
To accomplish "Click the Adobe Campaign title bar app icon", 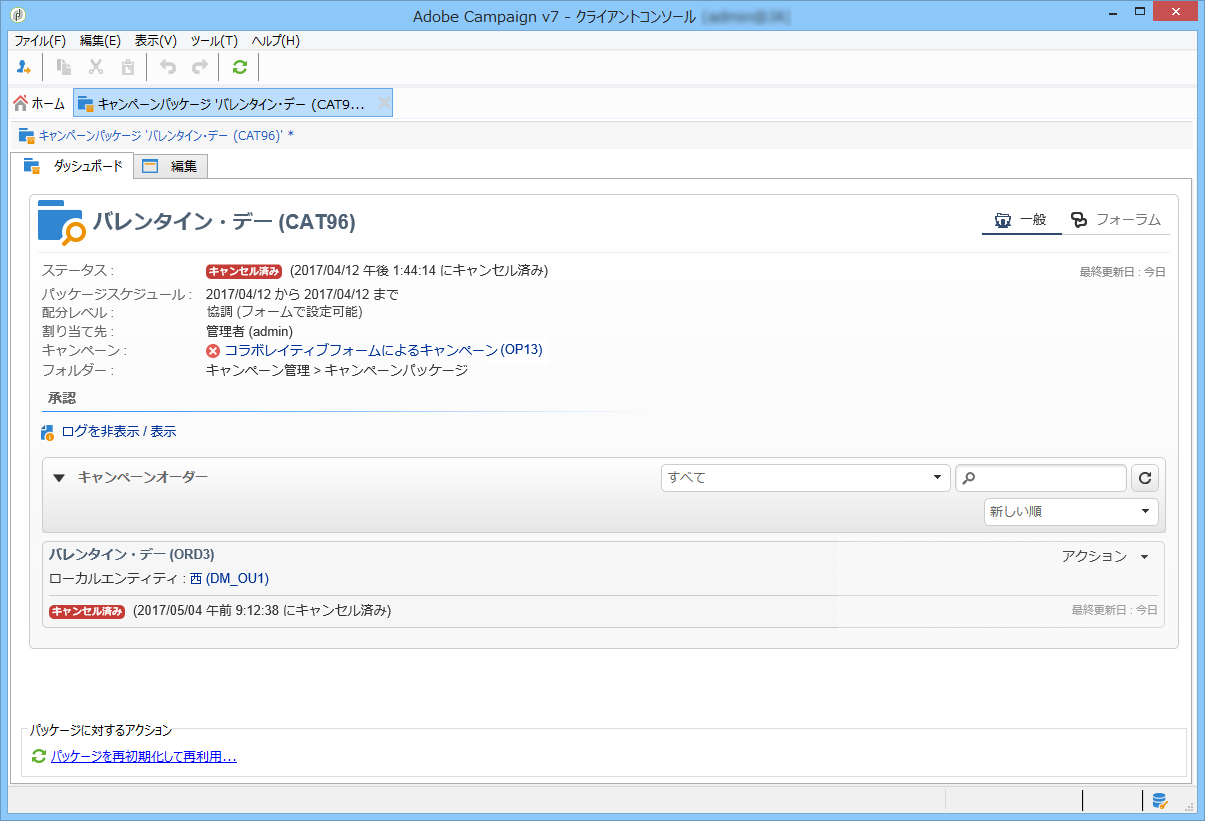I will coord(16,14).
